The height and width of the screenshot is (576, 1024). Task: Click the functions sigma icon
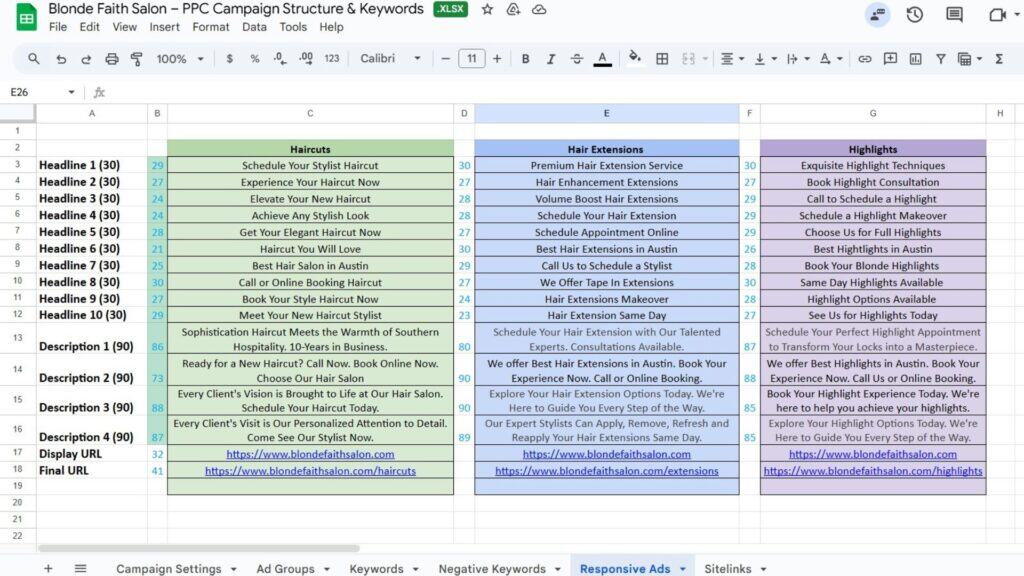point(999,59)
